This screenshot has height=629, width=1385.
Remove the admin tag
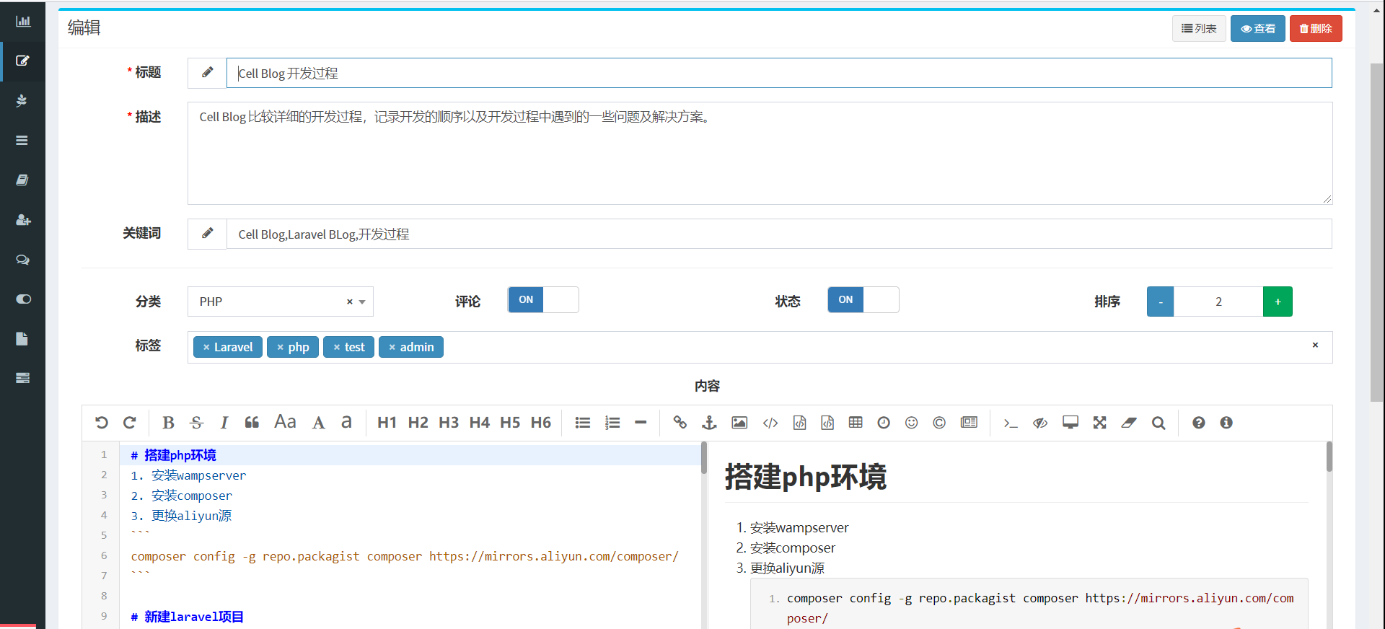[392, 347]
